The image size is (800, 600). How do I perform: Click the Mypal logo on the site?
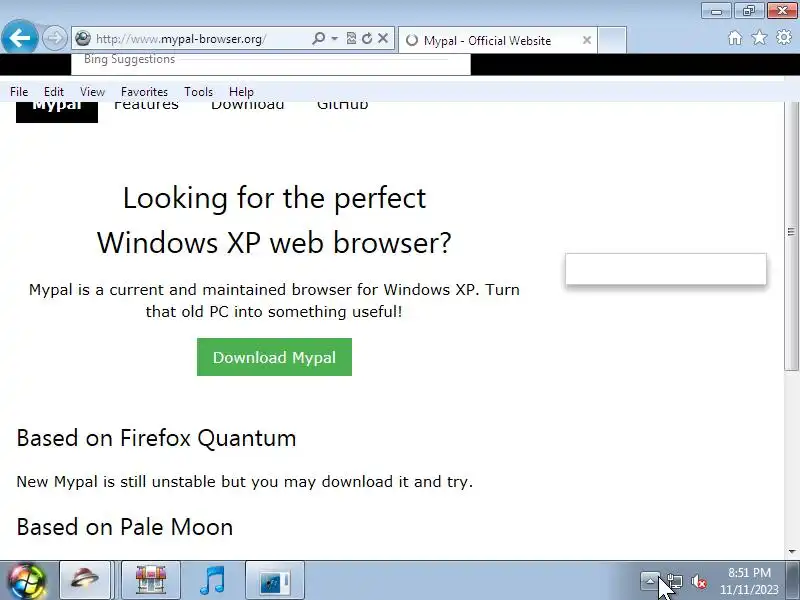(x=57, y=112)
